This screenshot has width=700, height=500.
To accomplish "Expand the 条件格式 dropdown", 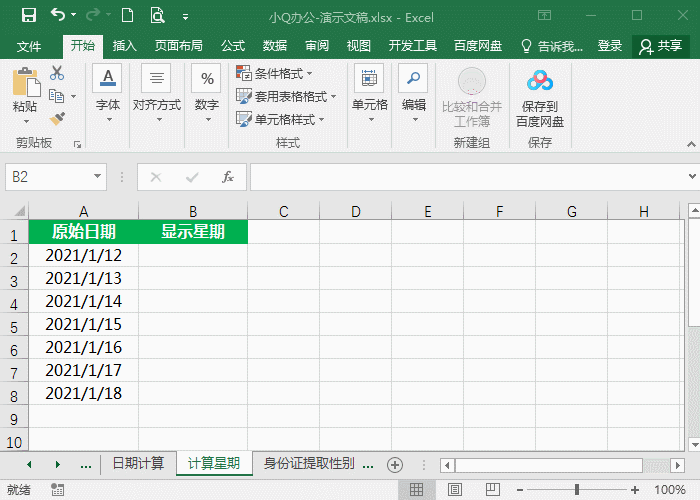I will click(x=275, y=73).
